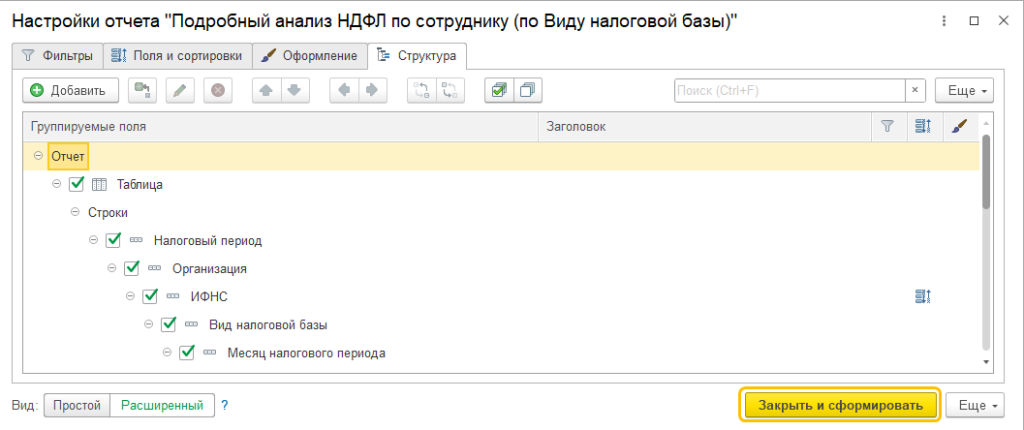The image size is (1024, 430).
Task: Switch view to Расширенный
Action: tap(162, 405)
